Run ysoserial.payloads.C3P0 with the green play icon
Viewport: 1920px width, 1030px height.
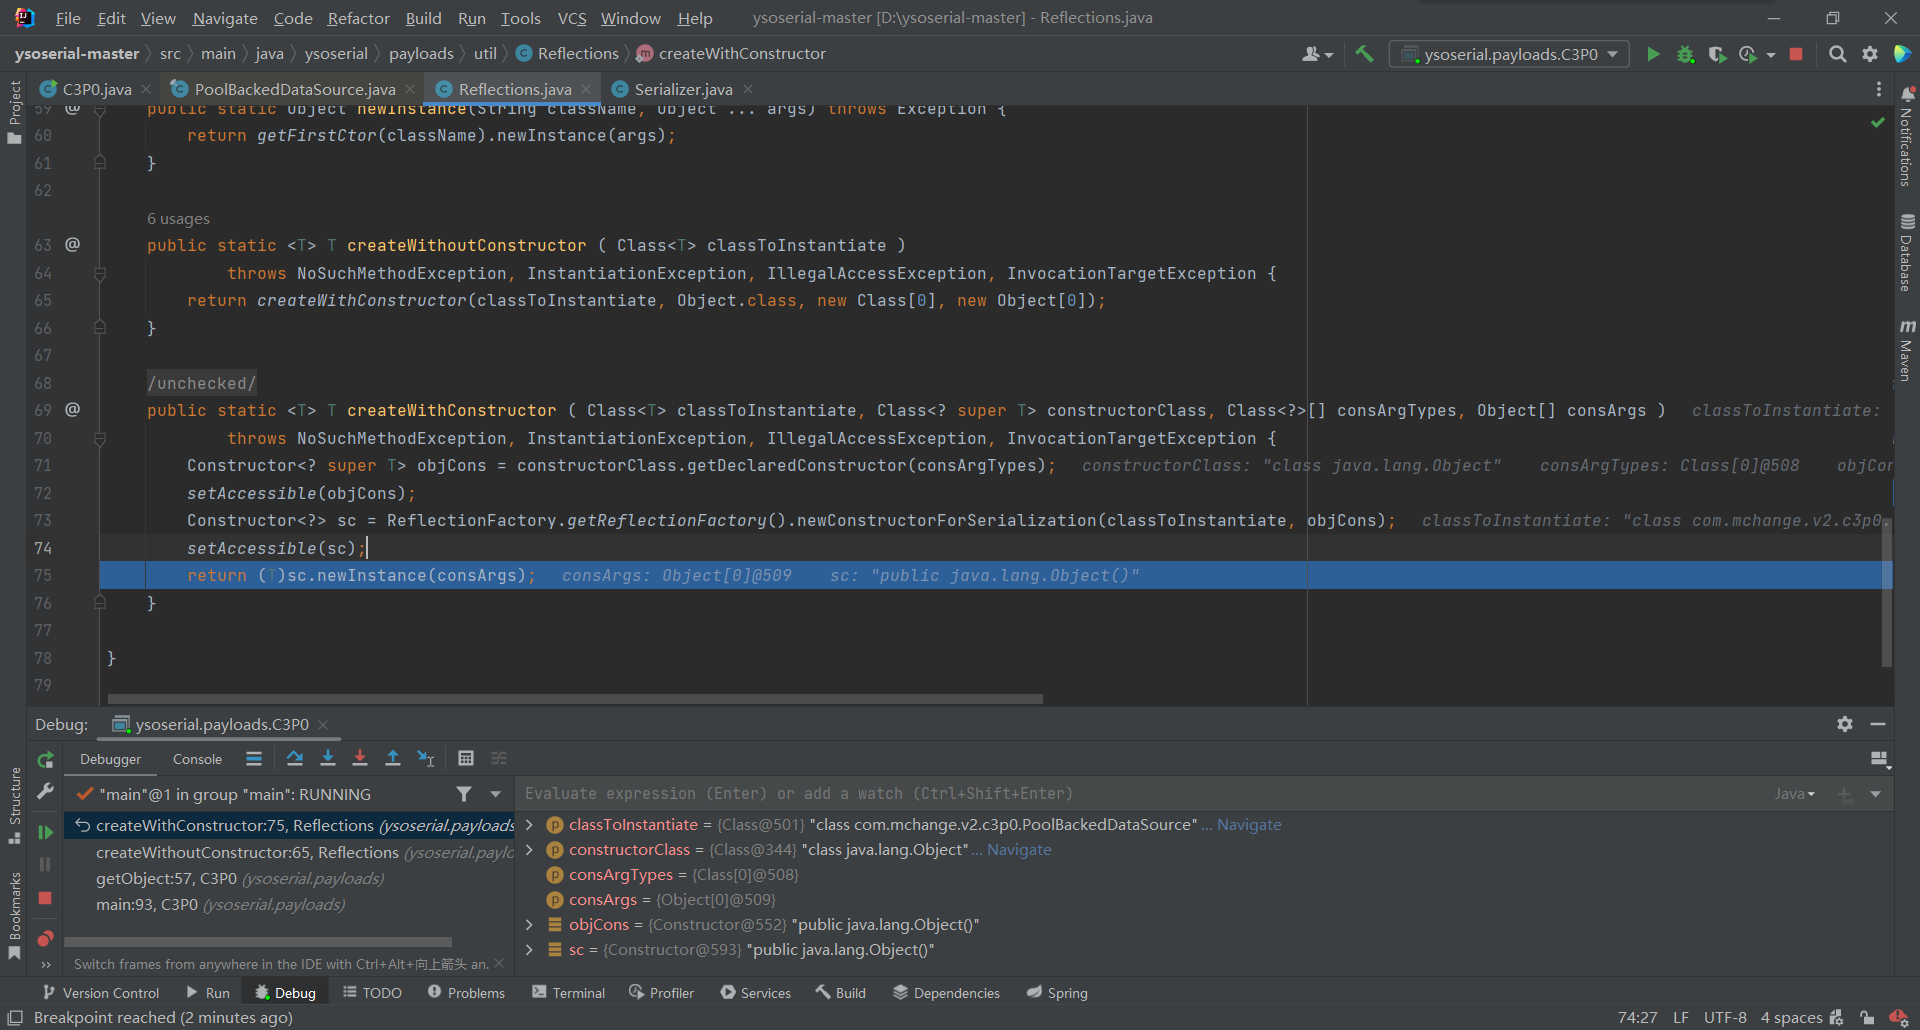[1653, 54]
